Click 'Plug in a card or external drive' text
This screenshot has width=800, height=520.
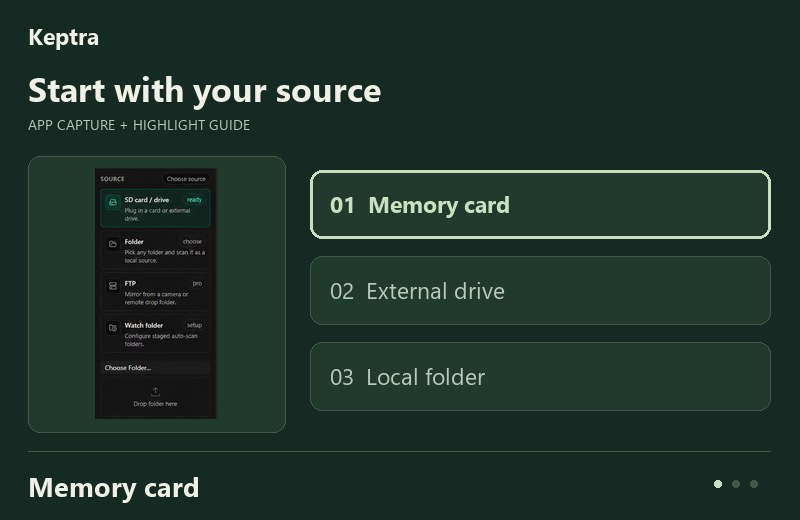[x=157, y=214]
